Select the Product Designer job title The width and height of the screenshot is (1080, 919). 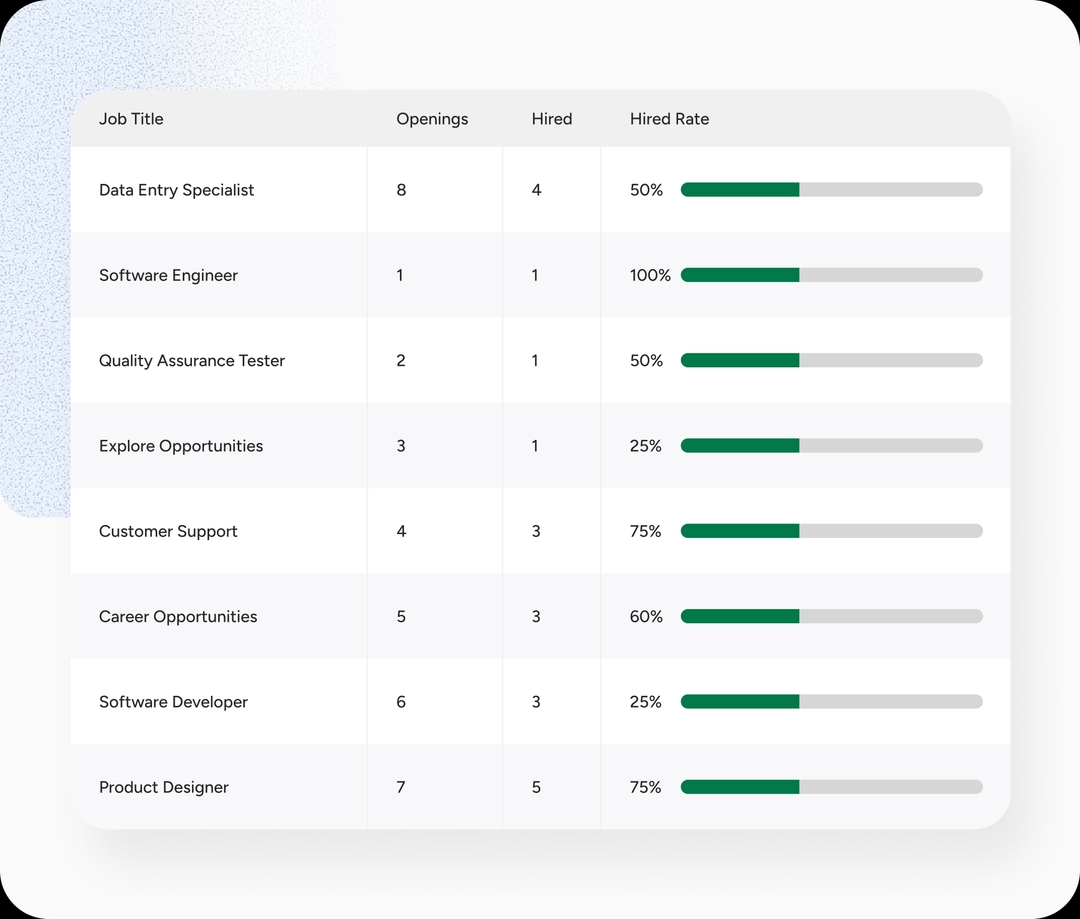[x=164, y=787]
